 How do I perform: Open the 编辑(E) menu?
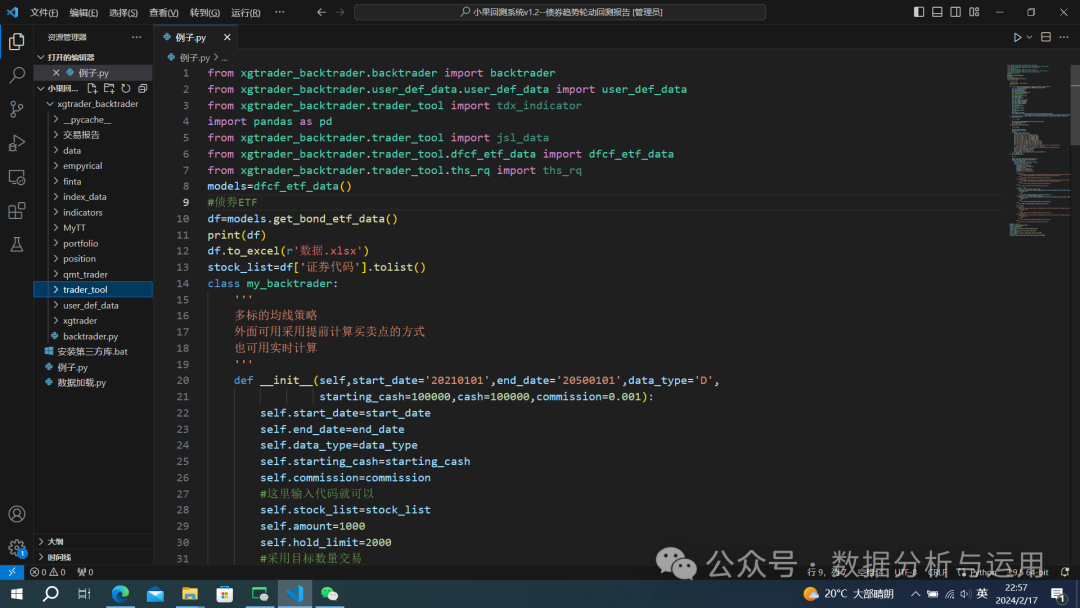click(84, 12)
